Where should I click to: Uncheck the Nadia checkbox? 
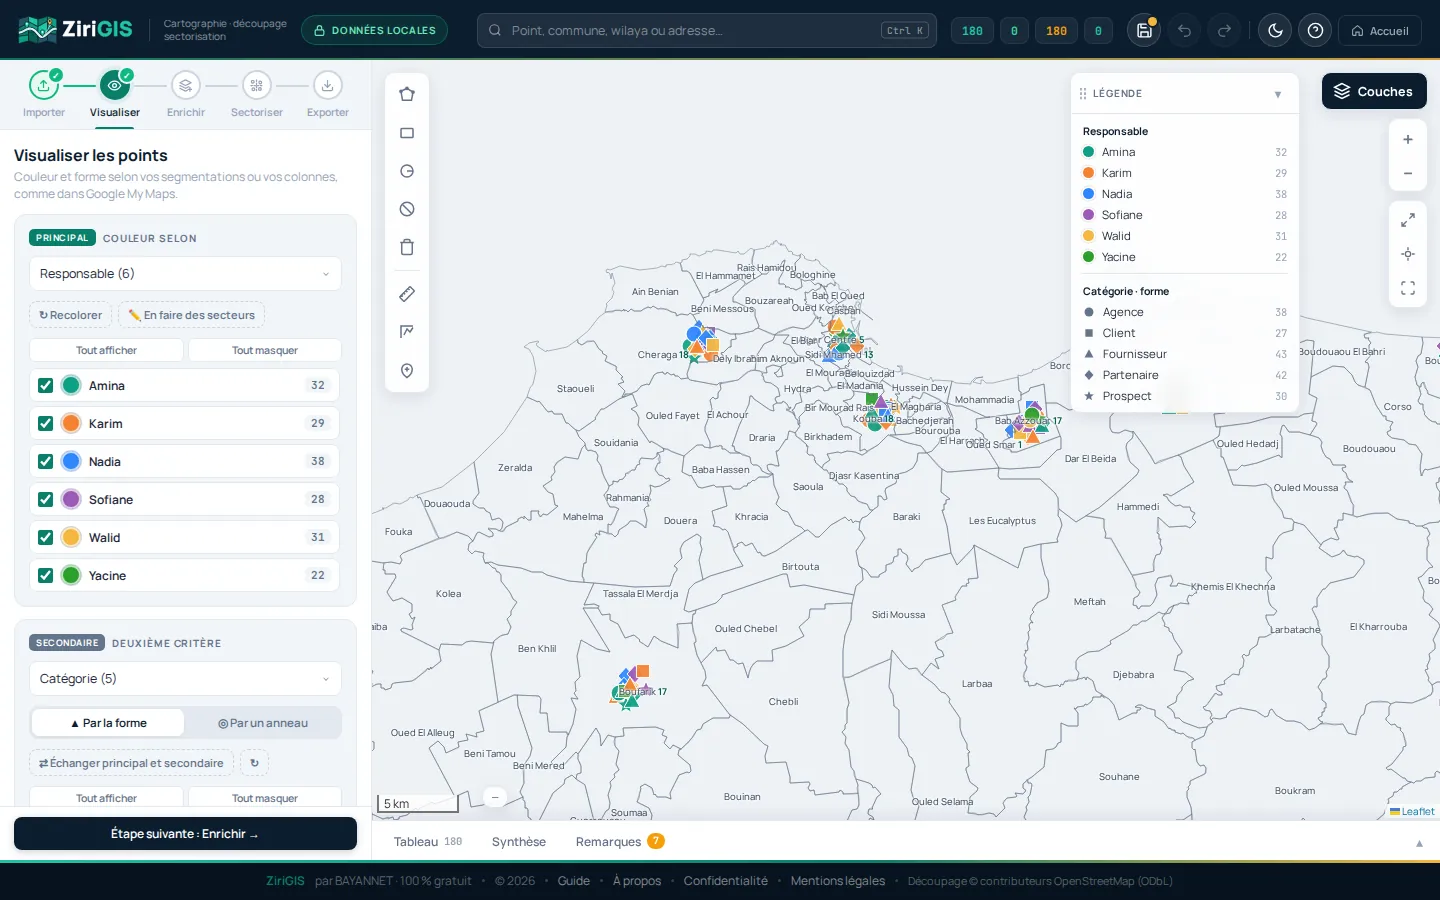(45, 461)
